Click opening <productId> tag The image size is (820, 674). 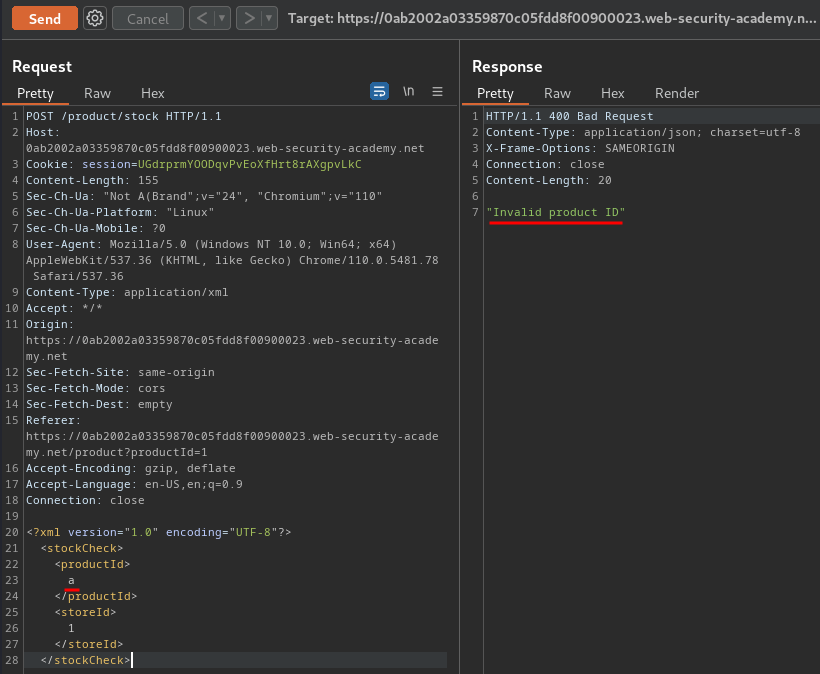[92, 564]
